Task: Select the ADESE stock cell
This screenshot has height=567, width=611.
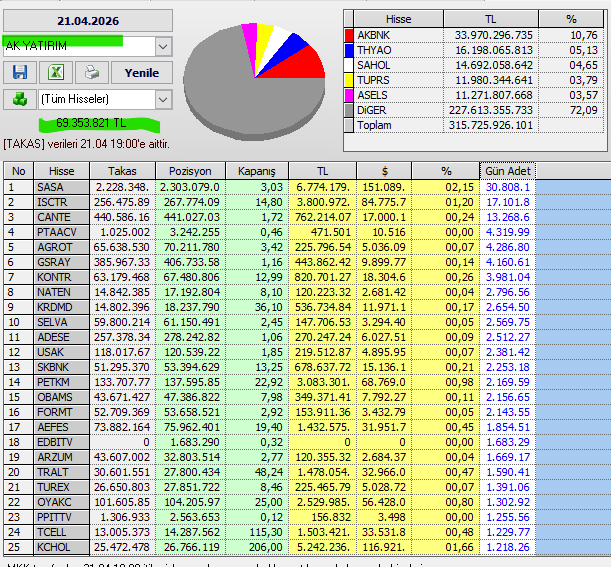Action: [62, 337]
